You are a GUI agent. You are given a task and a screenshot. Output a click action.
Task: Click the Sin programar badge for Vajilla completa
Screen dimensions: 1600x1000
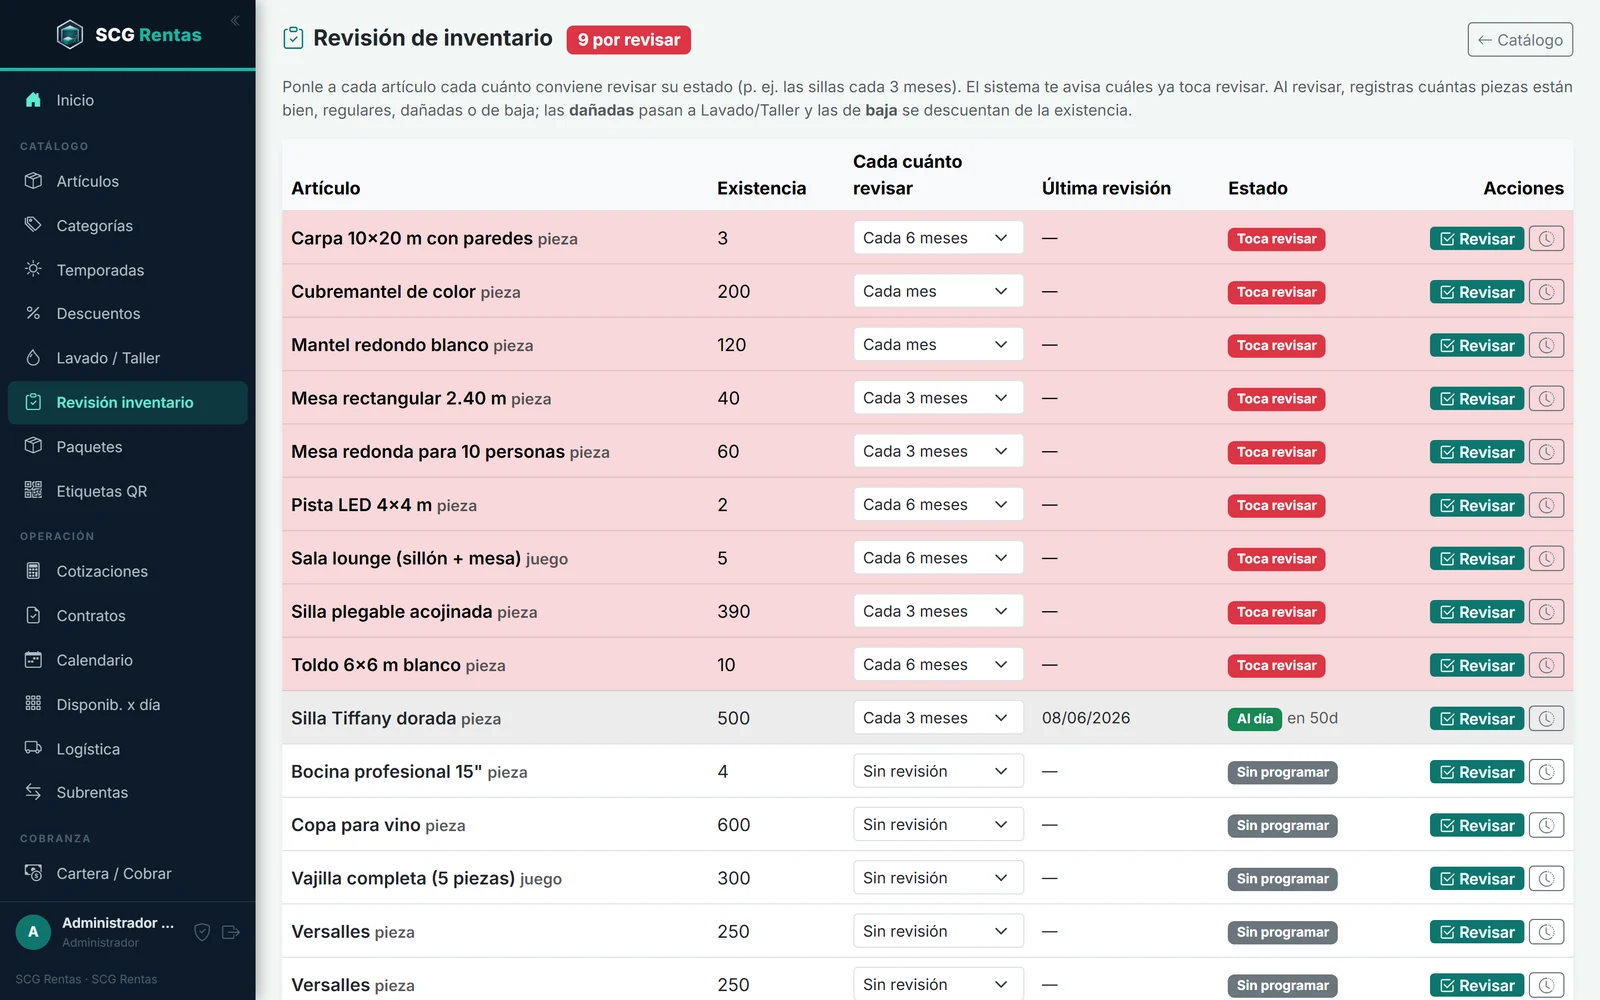click(1282, 879)
